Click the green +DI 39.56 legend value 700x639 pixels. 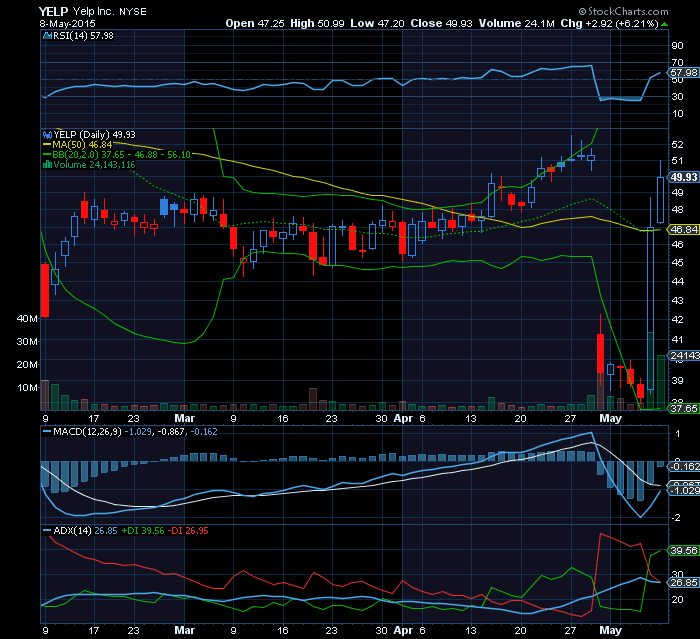click(143, 531)
